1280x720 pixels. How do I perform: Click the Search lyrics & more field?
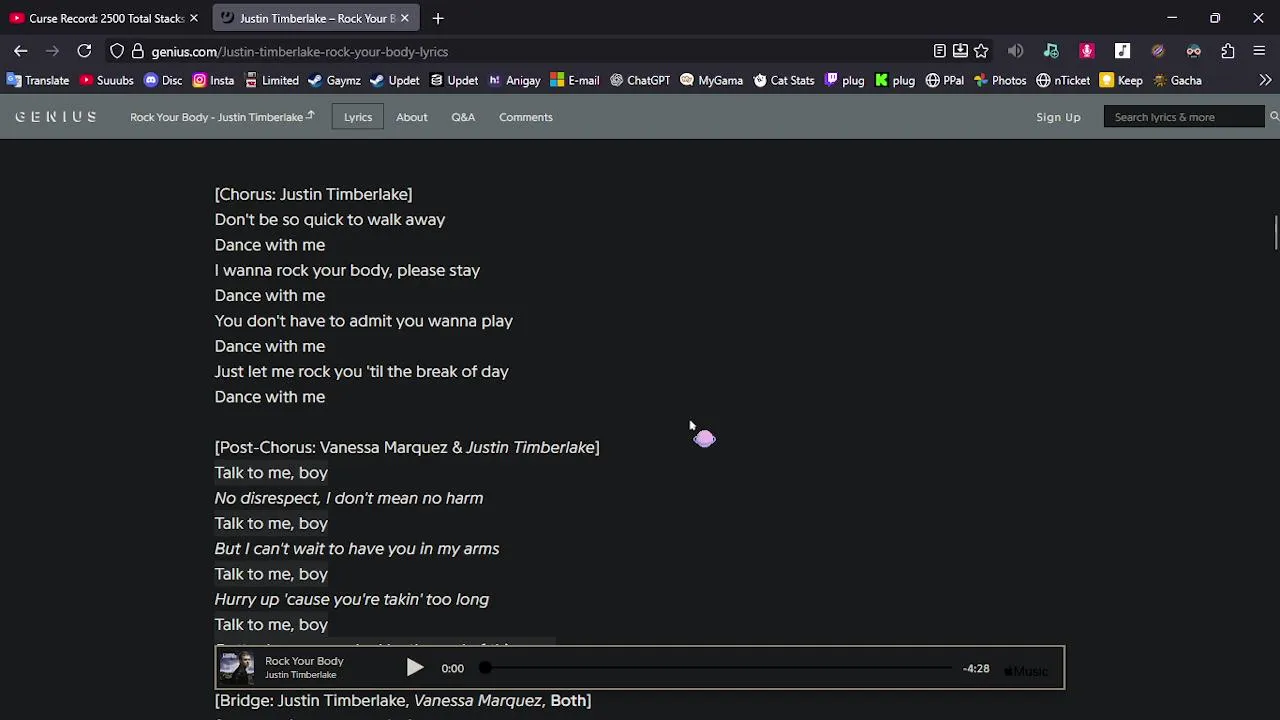pos(1184,117)
